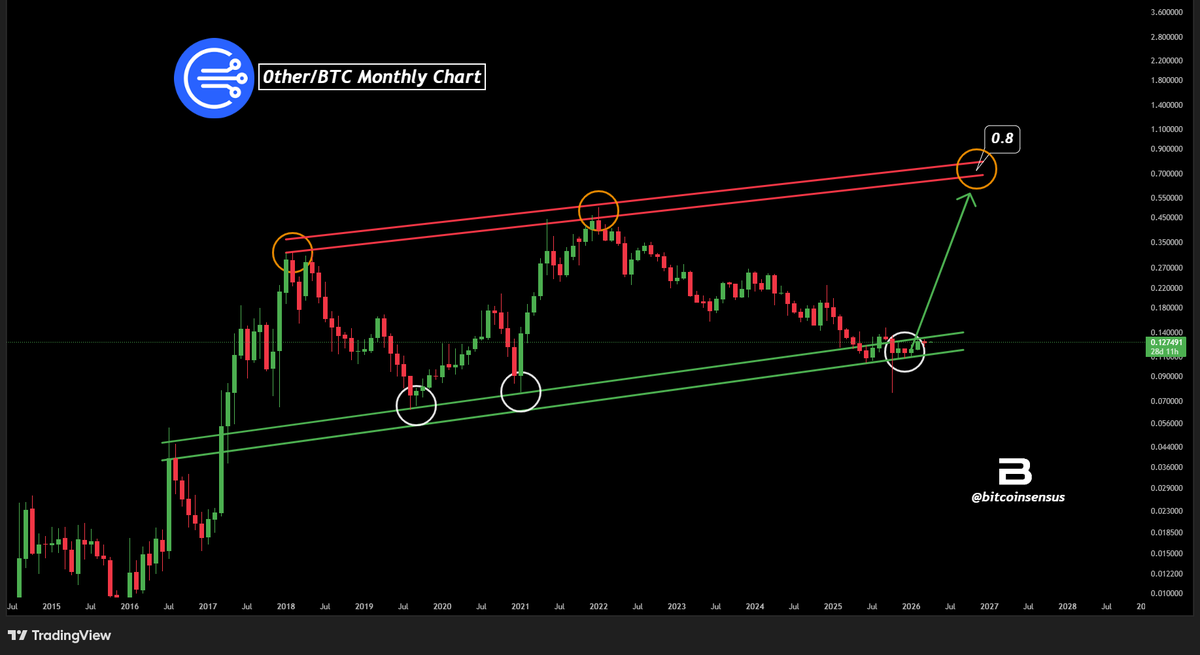Click the 1.400000 price axis label
This screenshot has height=655, width=1200.
point(1169,106)
